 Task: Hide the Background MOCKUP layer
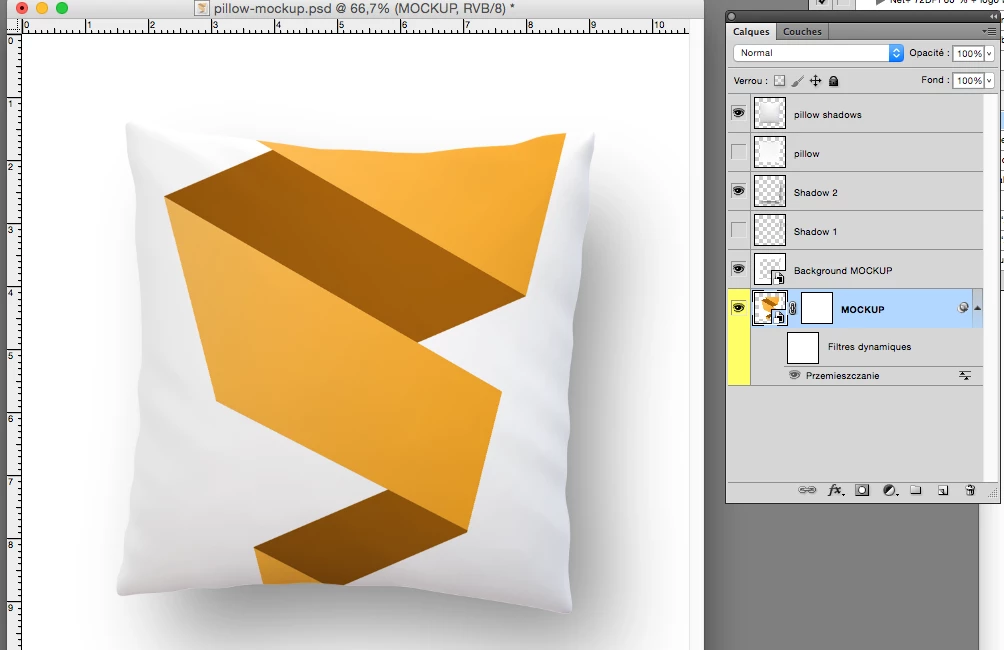tap(738, 269)
